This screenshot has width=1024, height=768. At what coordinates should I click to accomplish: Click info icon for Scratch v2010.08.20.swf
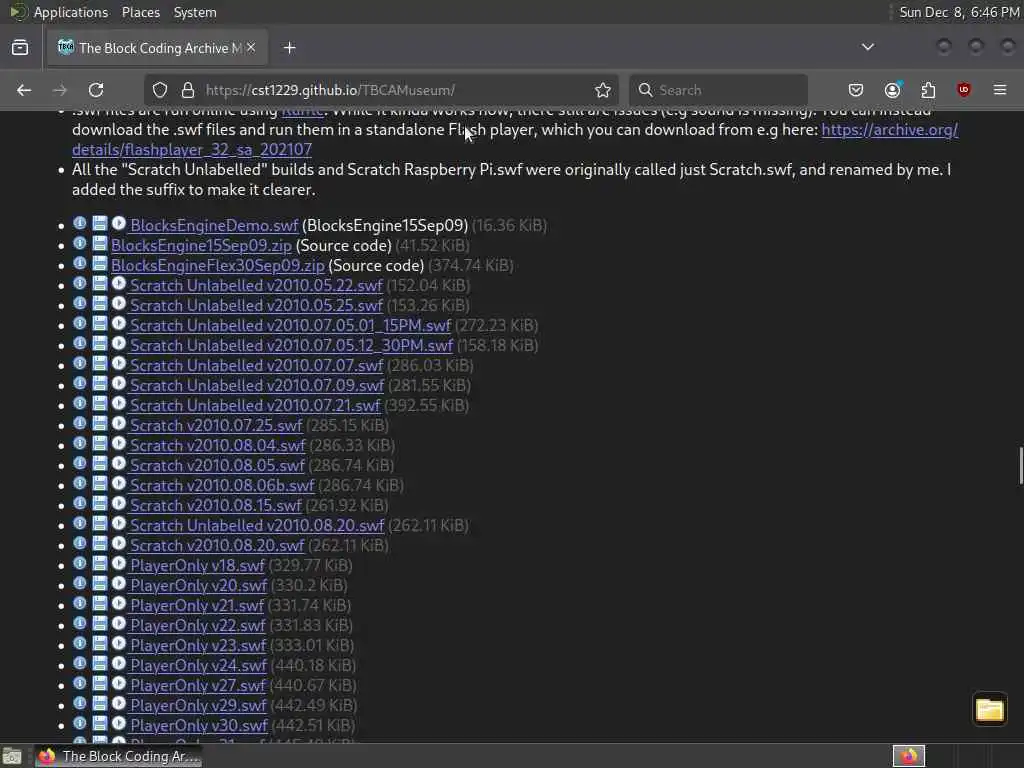tap(80, 543)
